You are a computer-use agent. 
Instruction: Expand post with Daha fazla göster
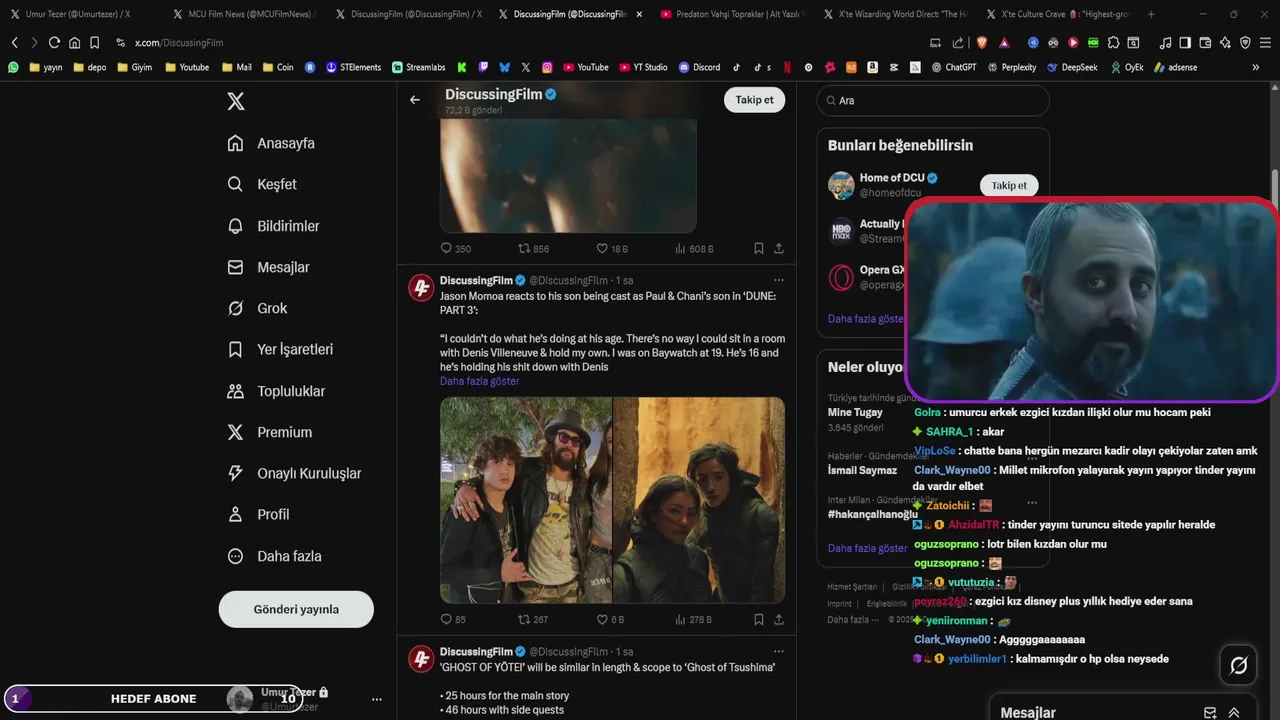(x=479, y=381)
